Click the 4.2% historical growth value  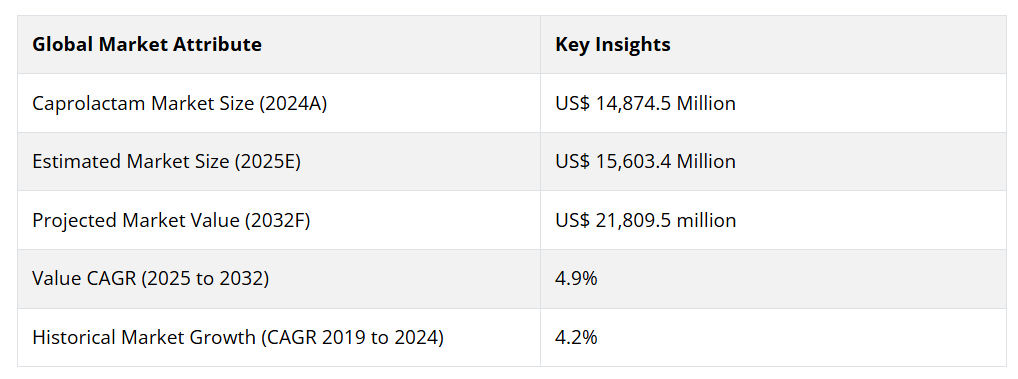(576, 337)
